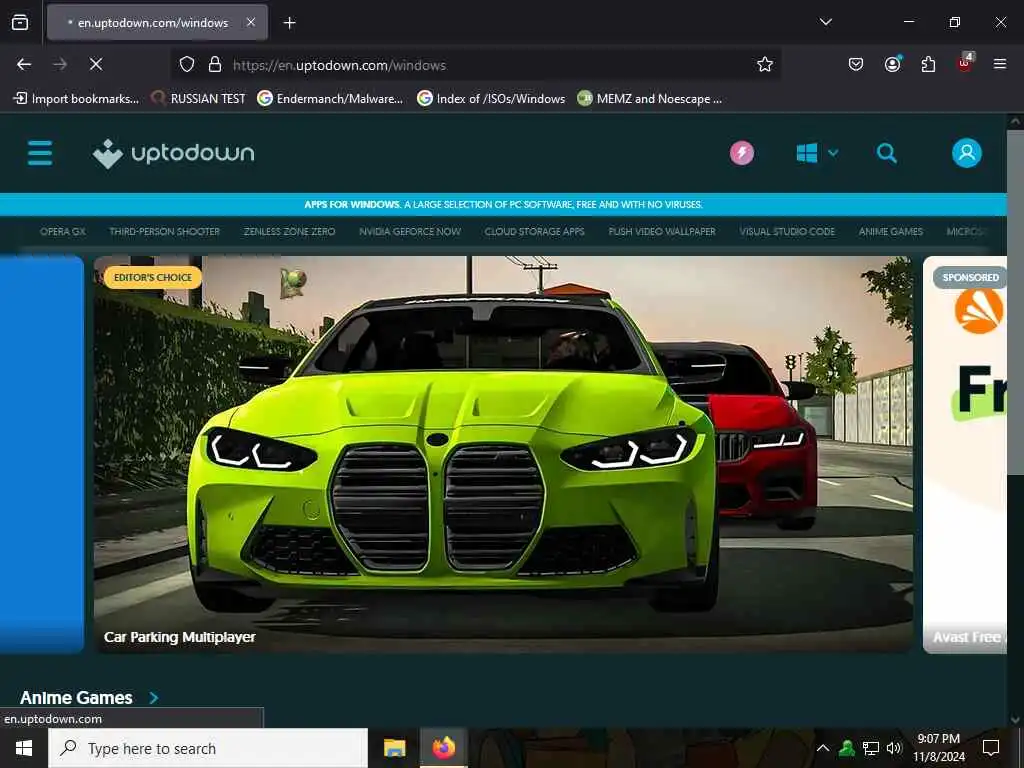Expand the Windows platform selector dropdown
This screenshot has height=768, width=1024.
[x=817, y=153]
